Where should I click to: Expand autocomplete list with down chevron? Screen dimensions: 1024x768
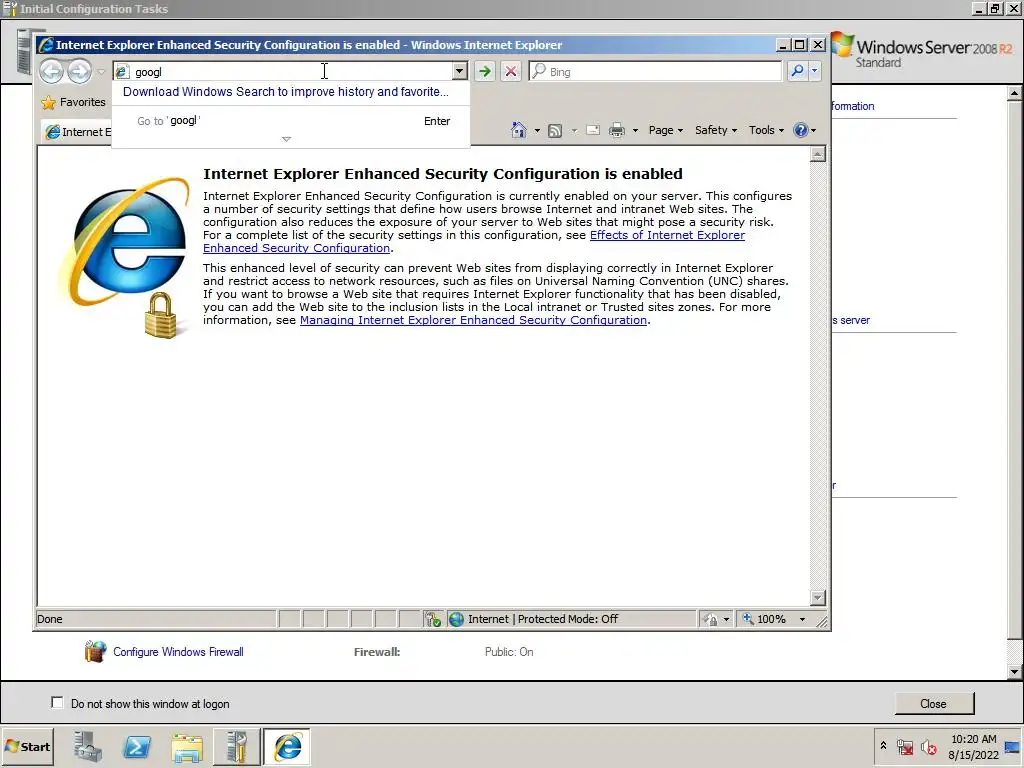pos(286,139)
